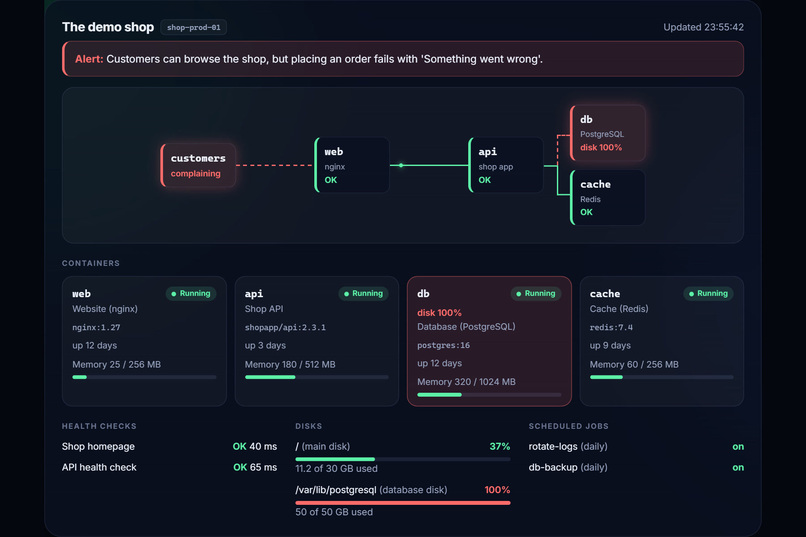Viewport: 806px width, 537px height.
Task: Open the web container card
Action: pos(144,341)
